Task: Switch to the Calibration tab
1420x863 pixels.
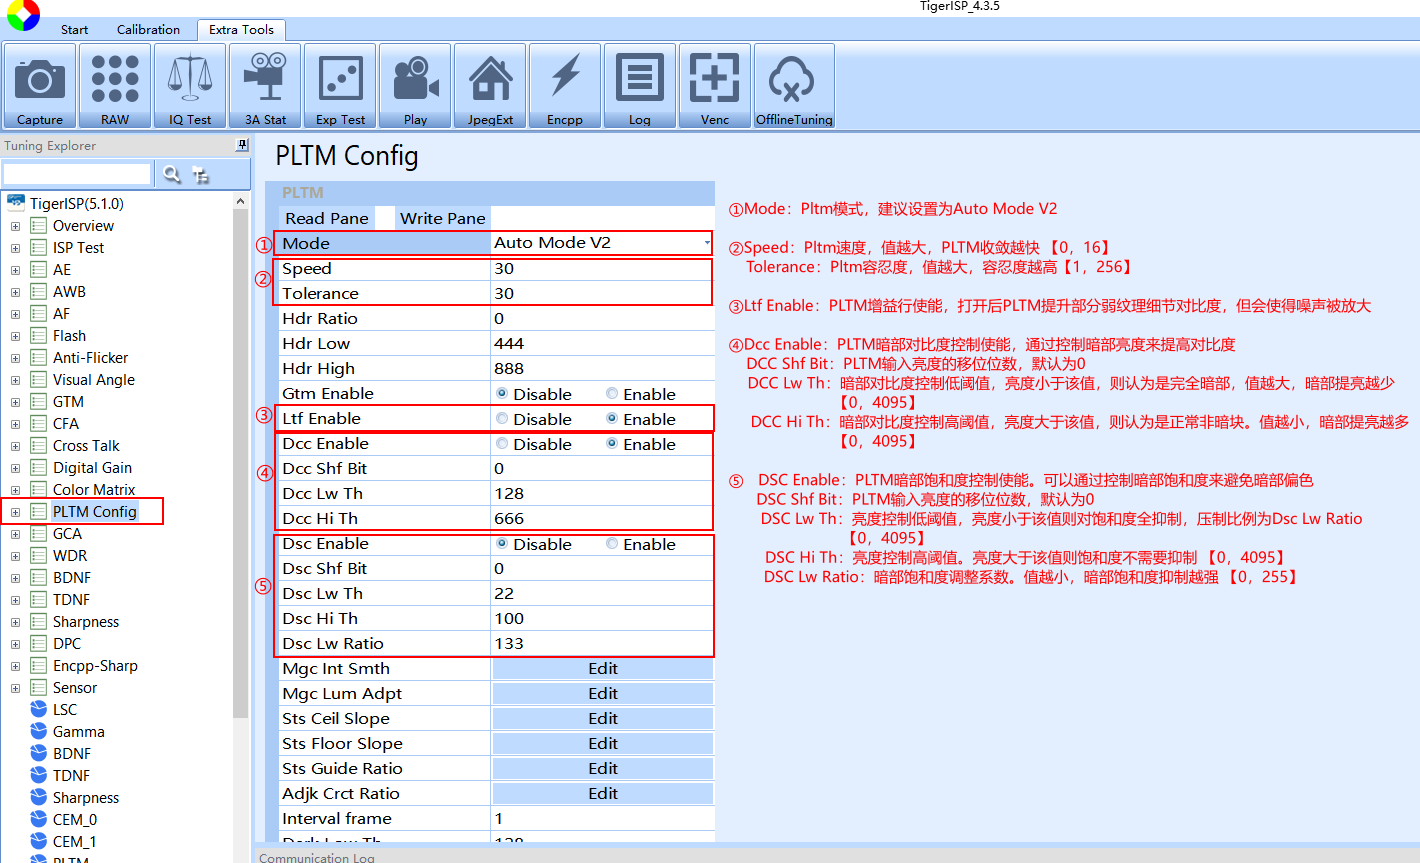Action: point(148,30)
